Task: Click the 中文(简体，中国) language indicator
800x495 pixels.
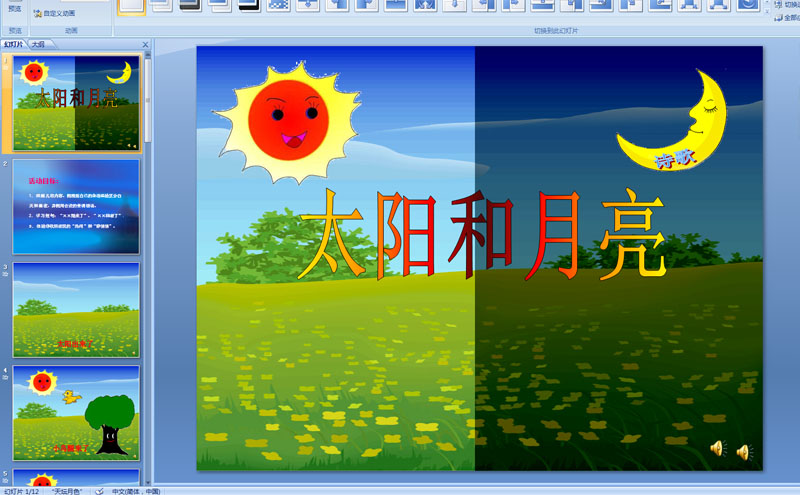Action: pyautogui.click(x=136, y=491)
